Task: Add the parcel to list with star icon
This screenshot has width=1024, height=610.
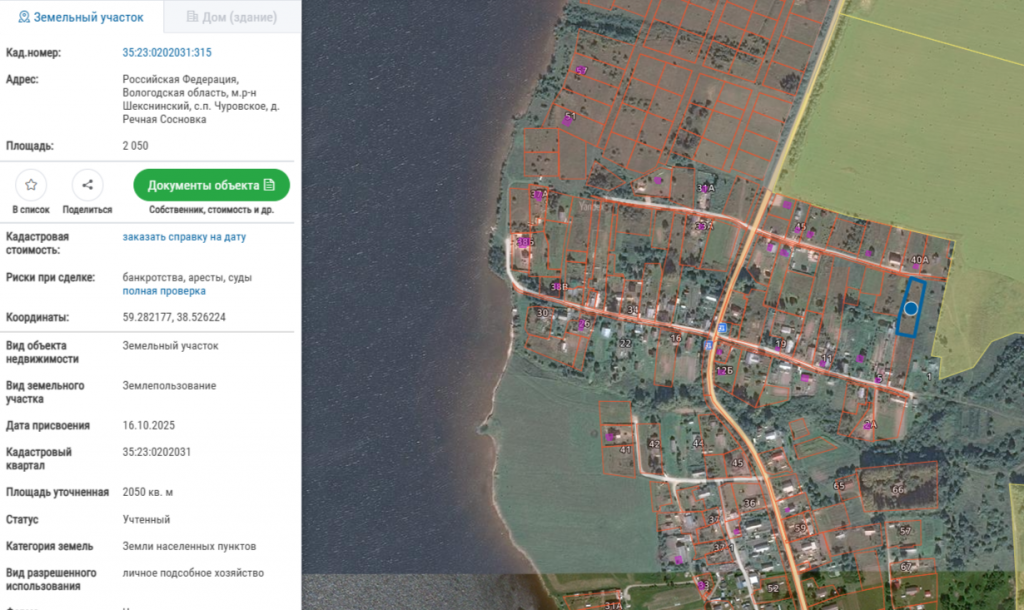Action: click(x=31, y=185)
